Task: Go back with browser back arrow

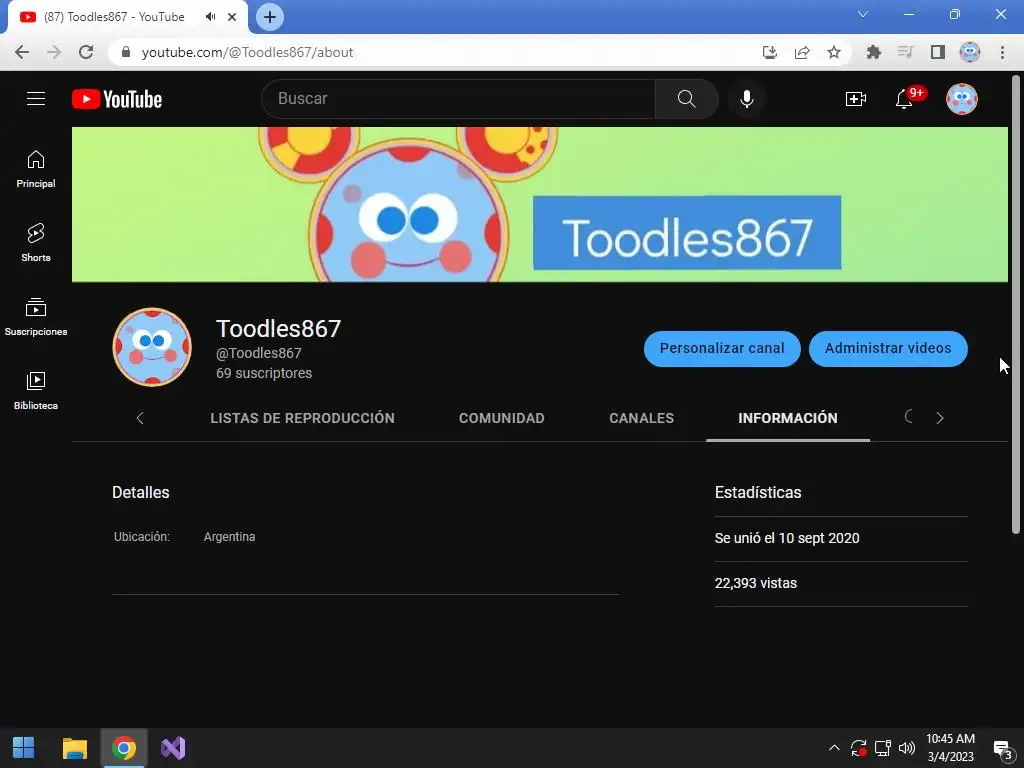Action: [22, 52]
